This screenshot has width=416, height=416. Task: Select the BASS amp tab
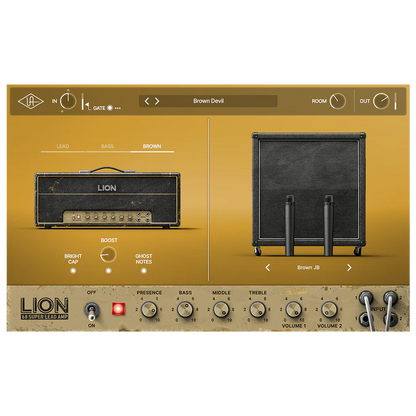(x=107, y=146)
